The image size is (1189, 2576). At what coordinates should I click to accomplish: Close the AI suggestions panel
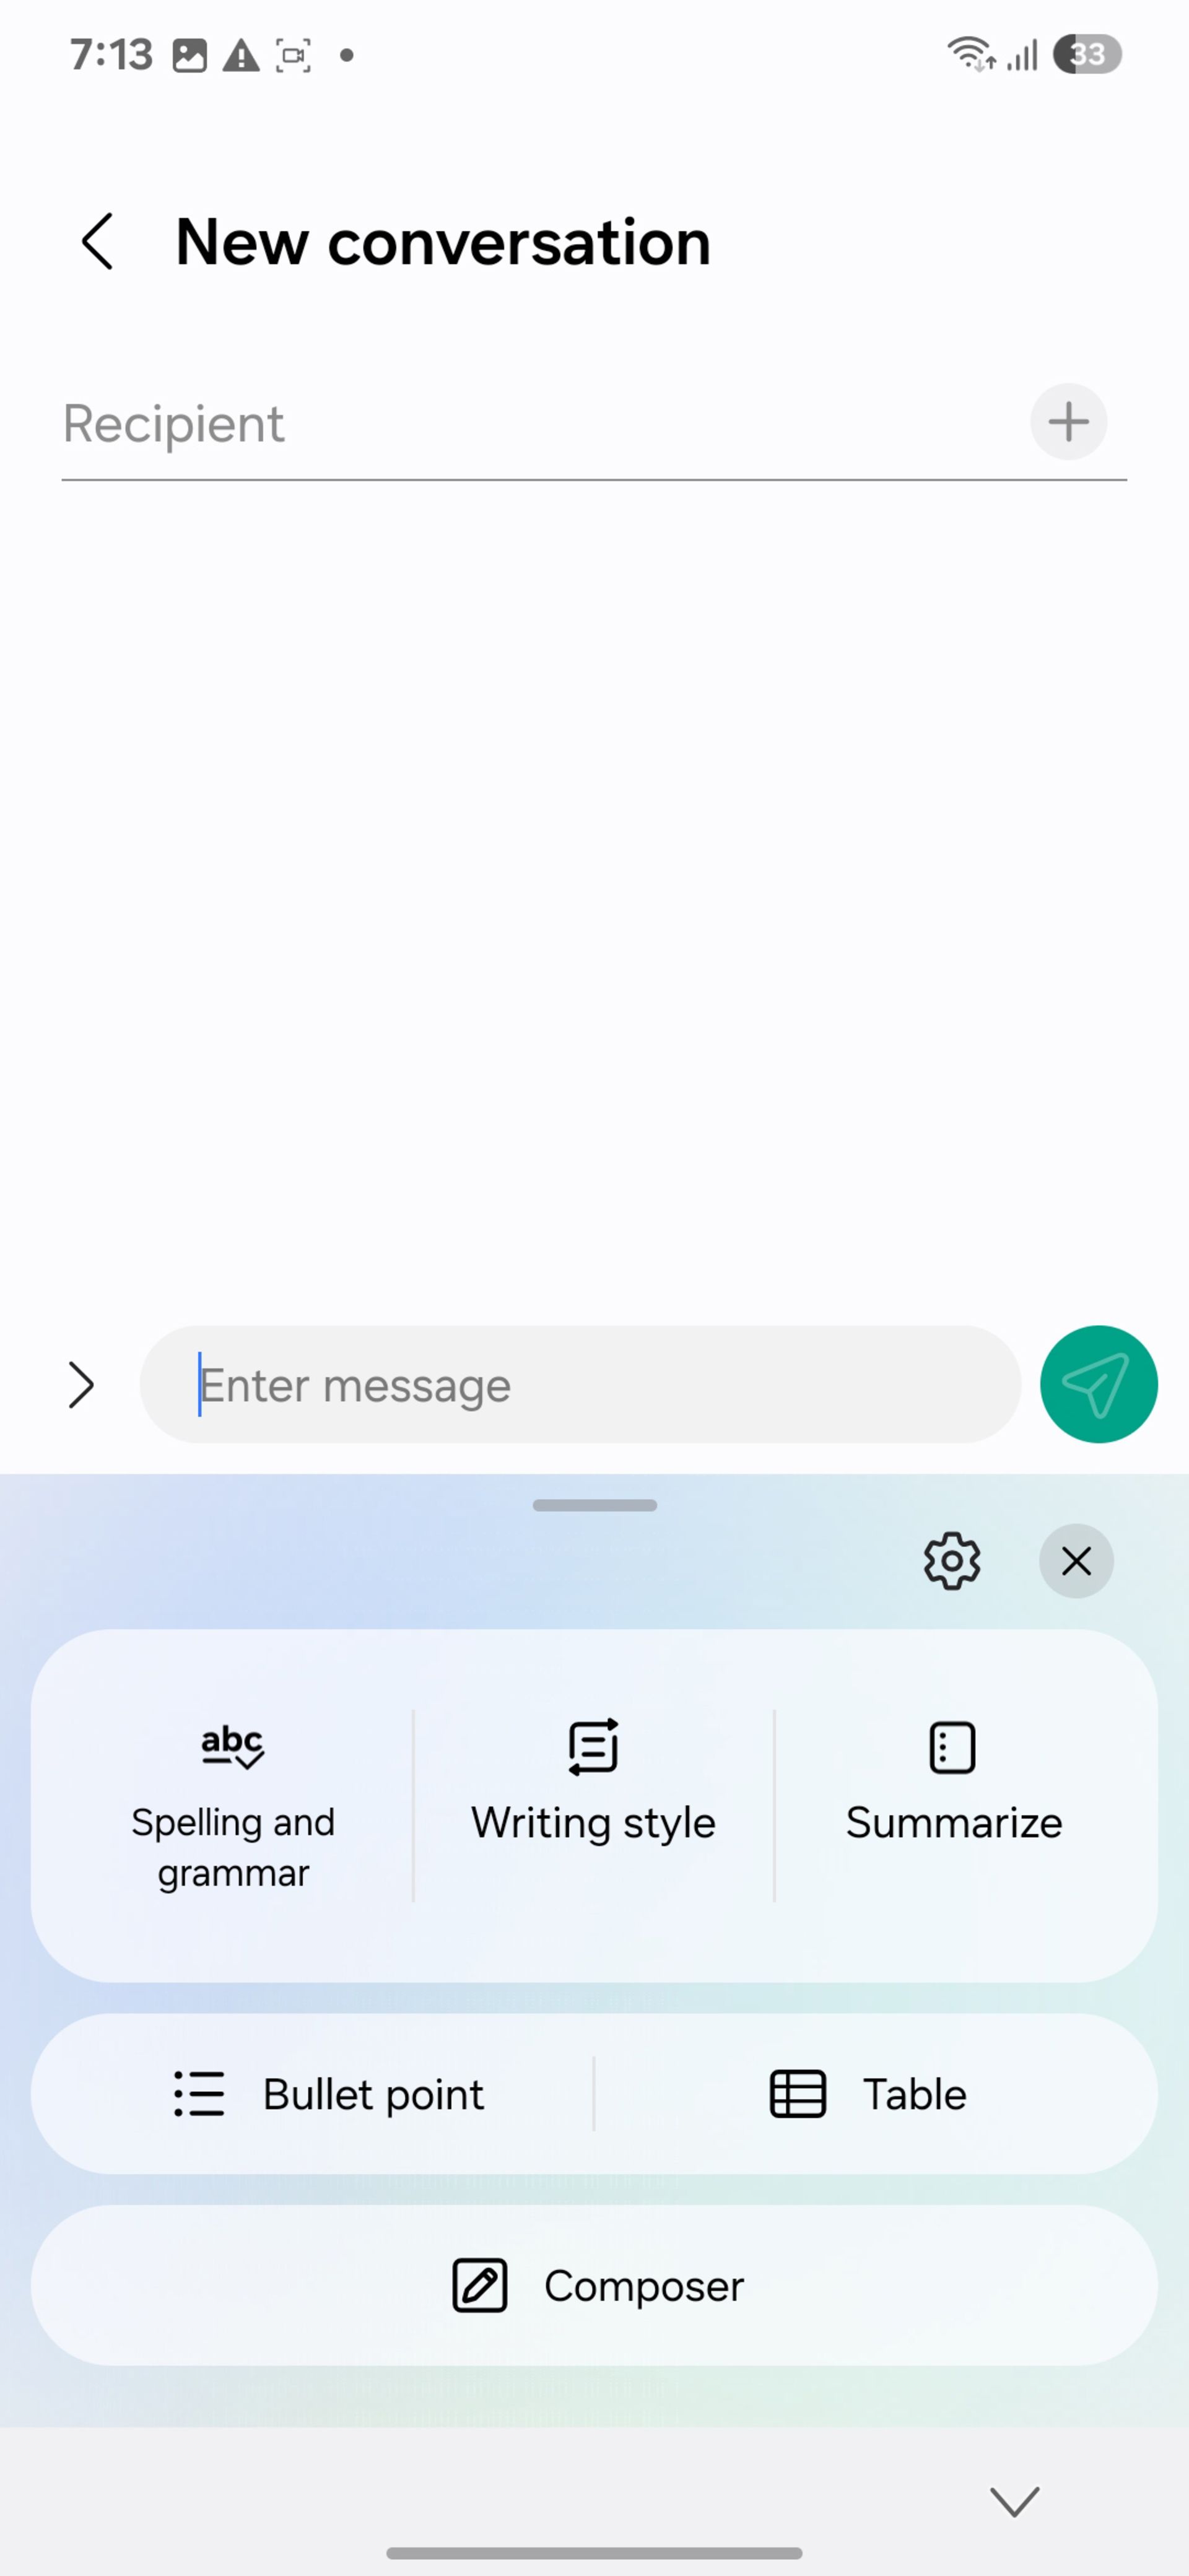[x=1078, y=1560]
